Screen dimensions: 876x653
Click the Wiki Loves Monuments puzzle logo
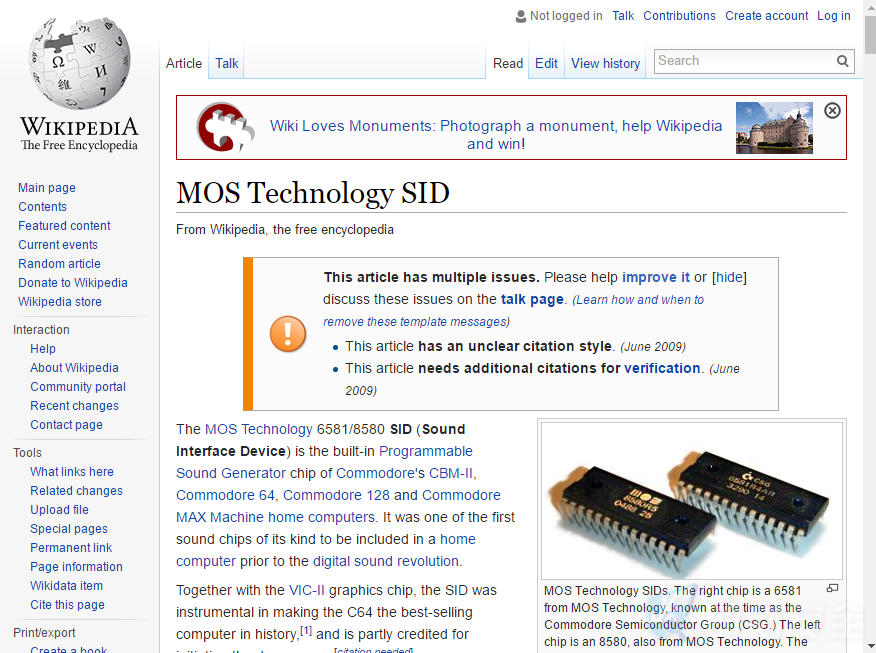coord(226,127)
